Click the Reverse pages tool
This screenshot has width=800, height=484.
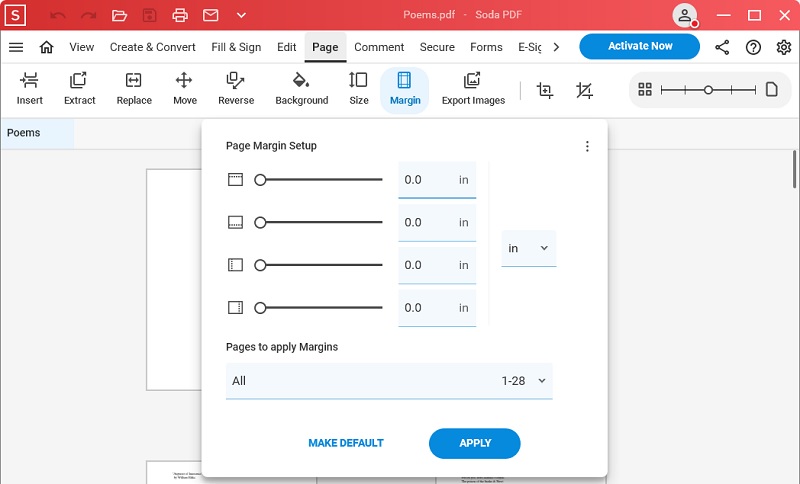236,89
